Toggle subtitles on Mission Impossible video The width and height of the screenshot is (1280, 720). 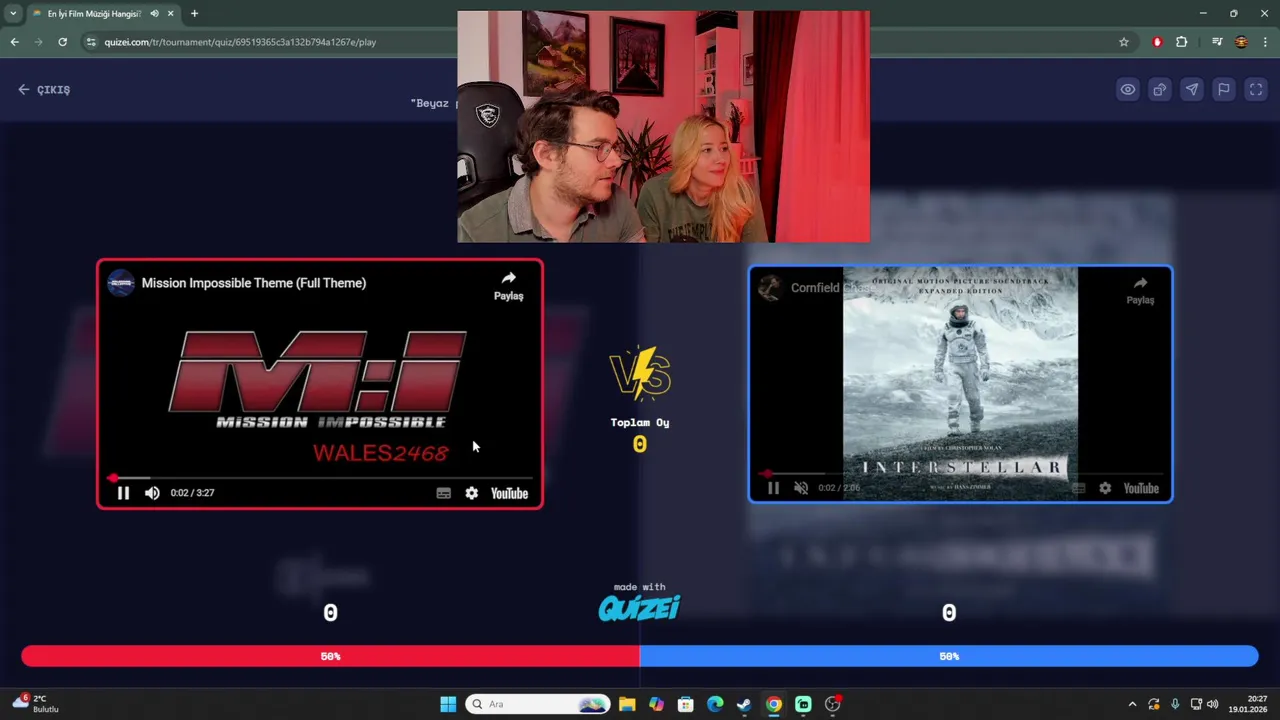(x=444, y=493)
